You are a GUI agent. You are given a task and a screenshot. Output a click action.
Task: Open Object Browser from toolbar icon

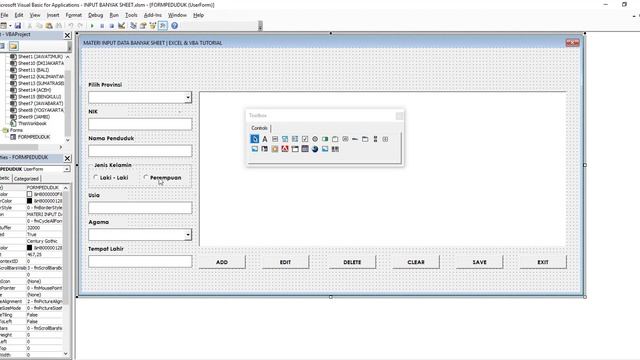(153, 26)
